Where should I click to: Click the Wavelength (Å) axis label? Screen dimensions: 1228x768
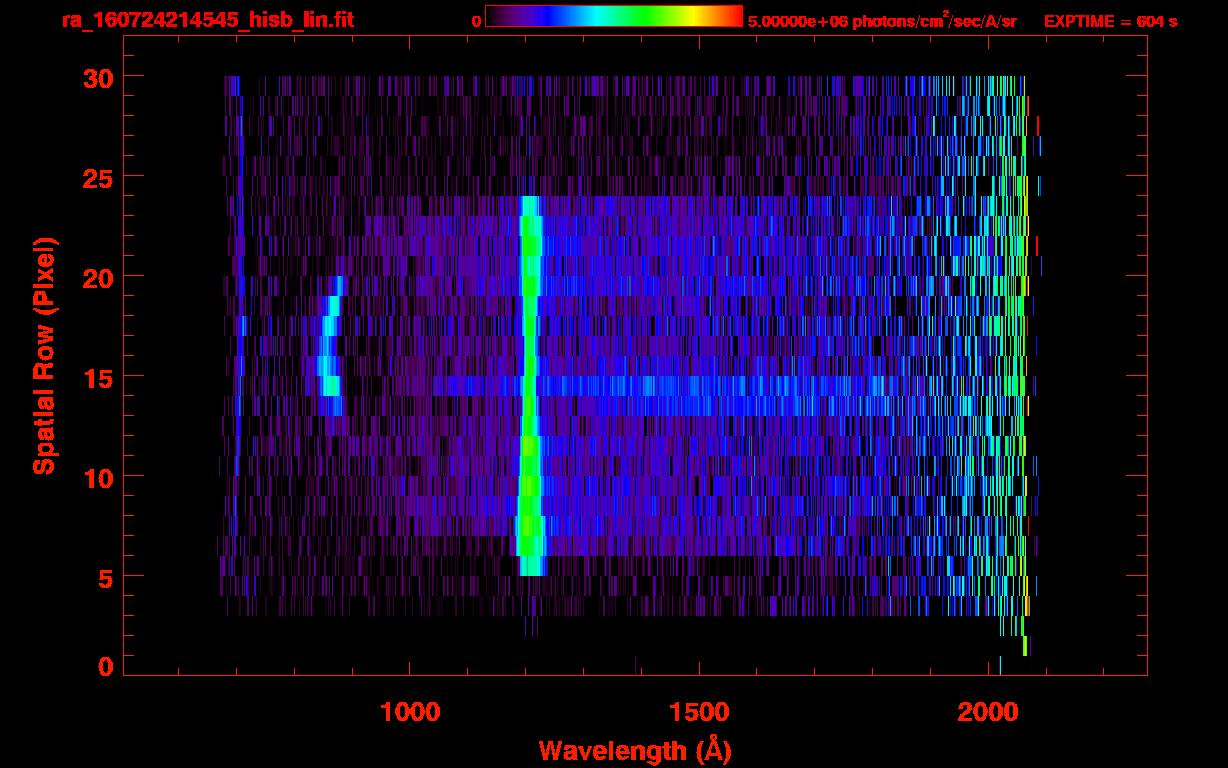[x=634, y=750]
